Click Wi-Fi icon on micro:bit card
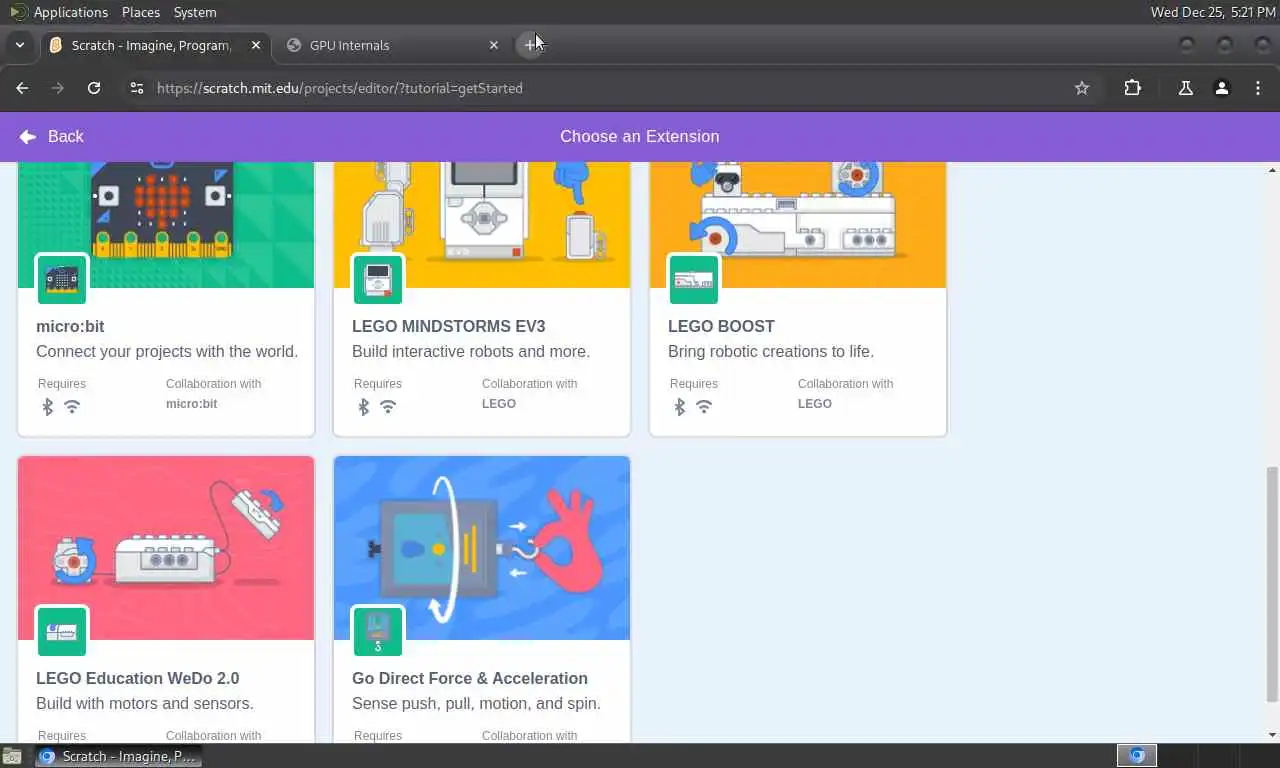Screen dimensions: 1280x768 72,407
